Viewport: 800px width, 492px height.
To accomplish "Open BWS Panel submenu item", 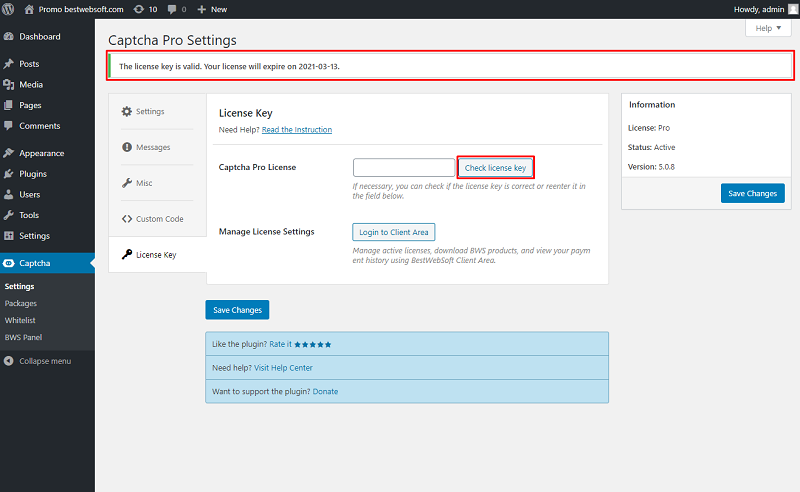I will tap(23, 337).
